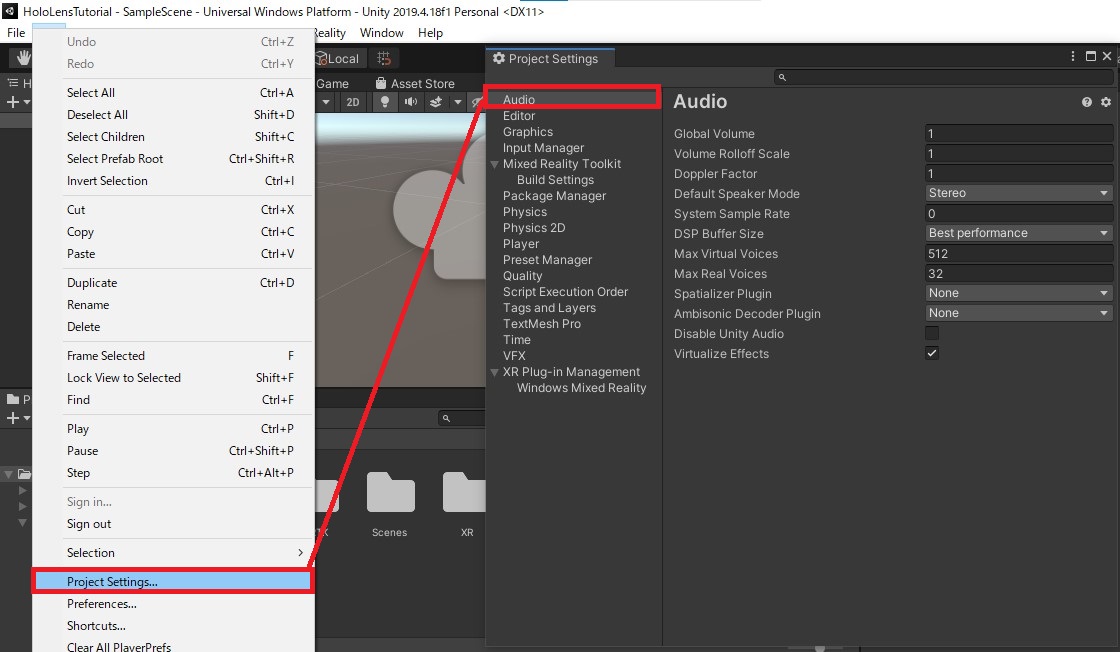Click the Project panel search box
Screen dimensions: 1120x652
coord(462,418)
